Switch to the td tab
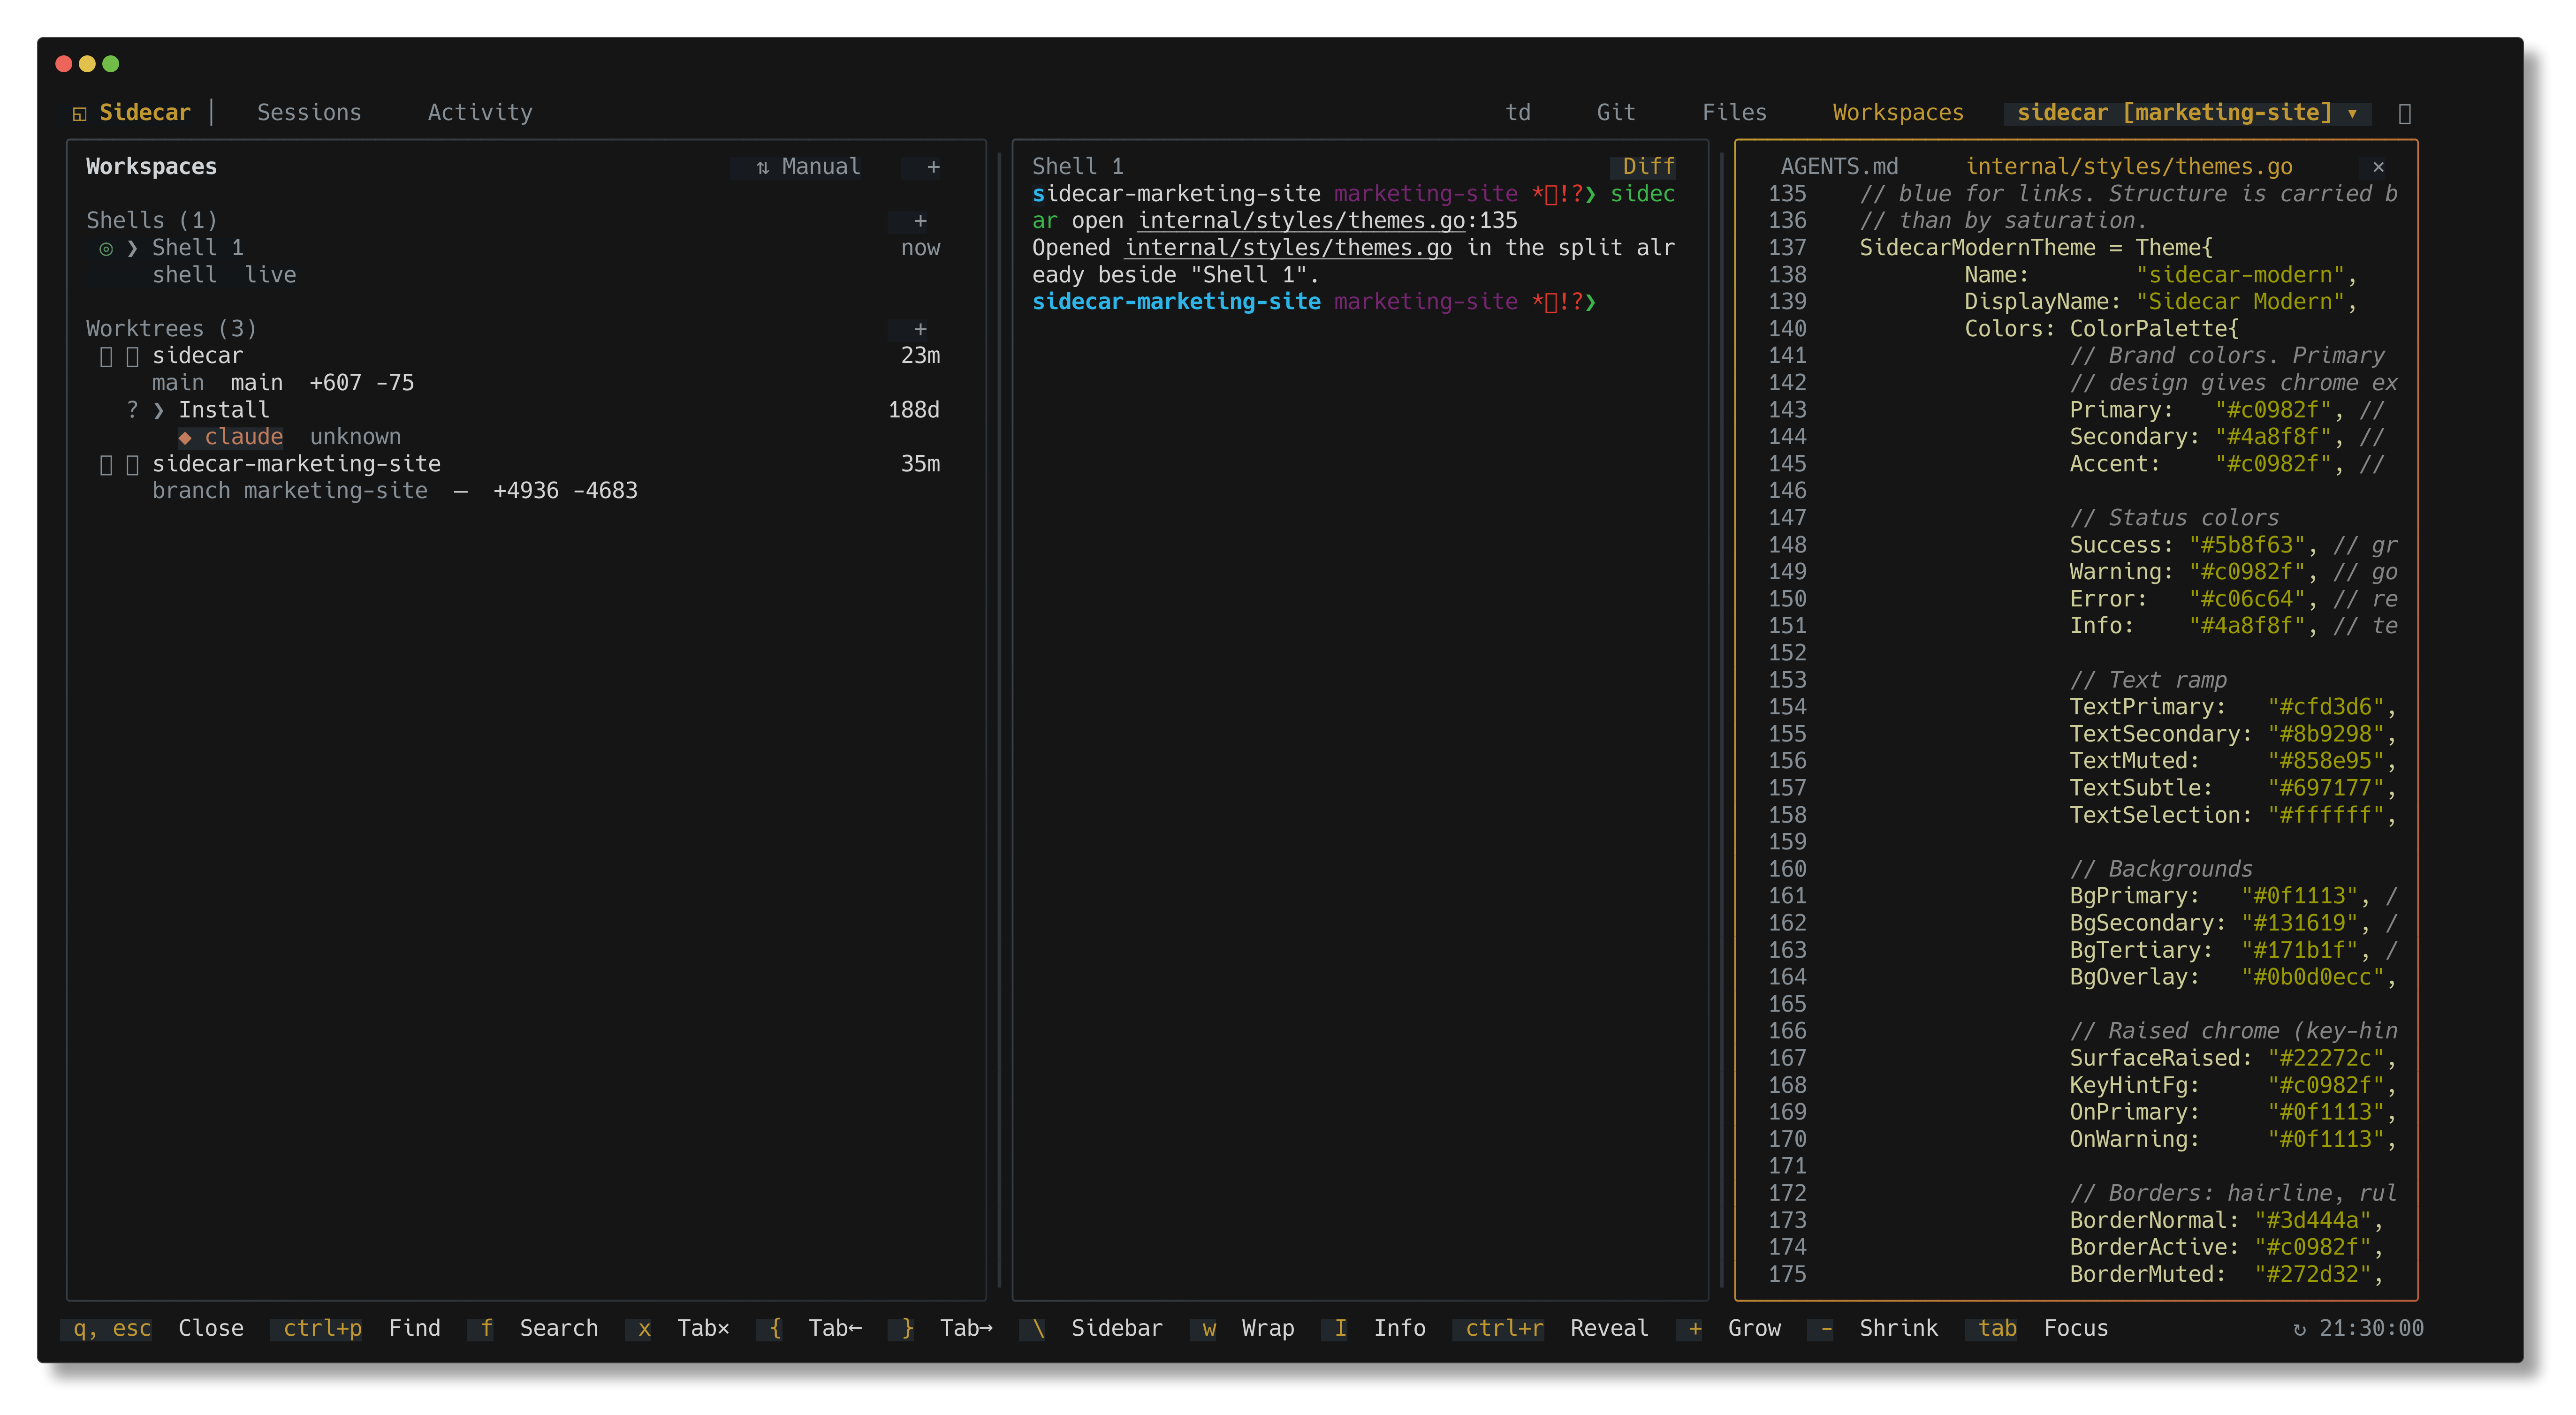 [x=1518, y=113]
